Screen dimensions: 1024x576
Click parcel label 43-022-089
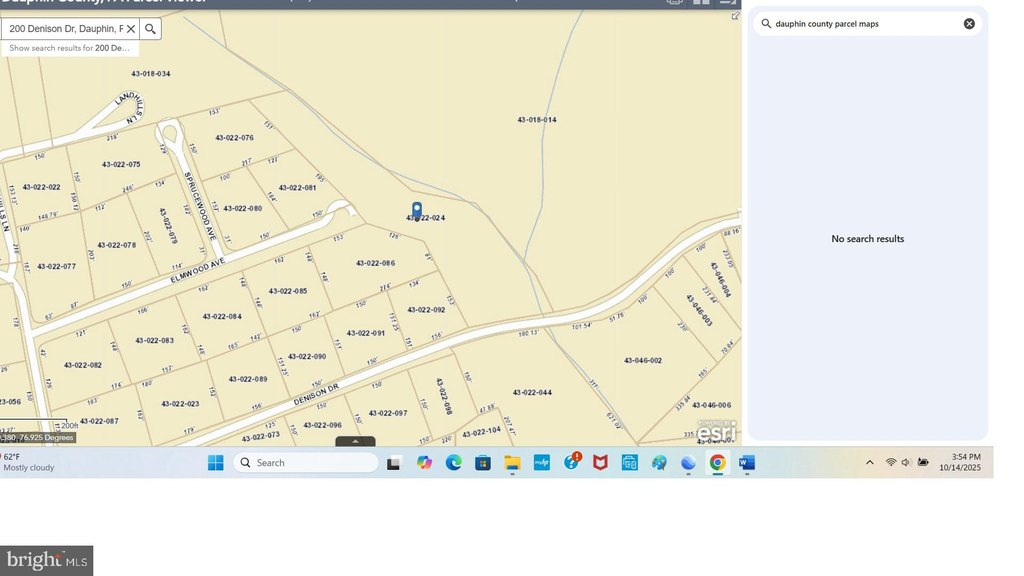(248, 379)
